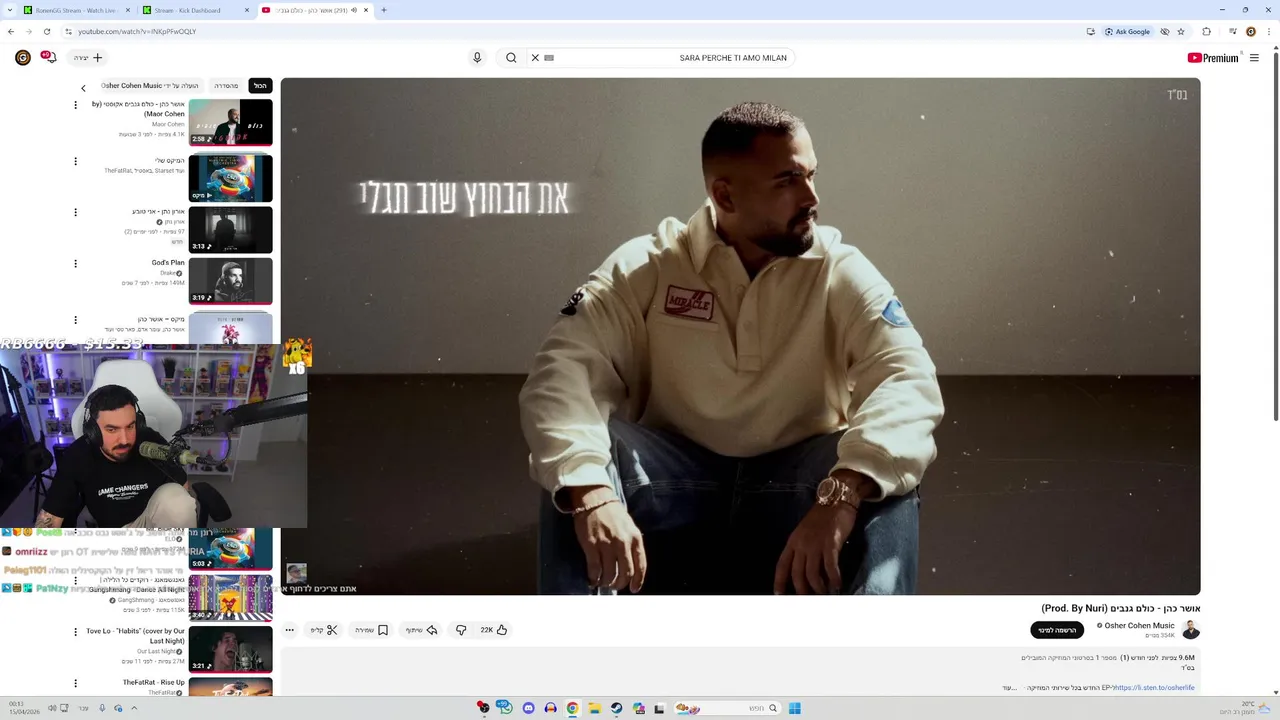The height and width of the screenshot is (720, 1280).
Task: Open the Tove Lo Habits cover thumbnail
Action: (x=230, y=649)
